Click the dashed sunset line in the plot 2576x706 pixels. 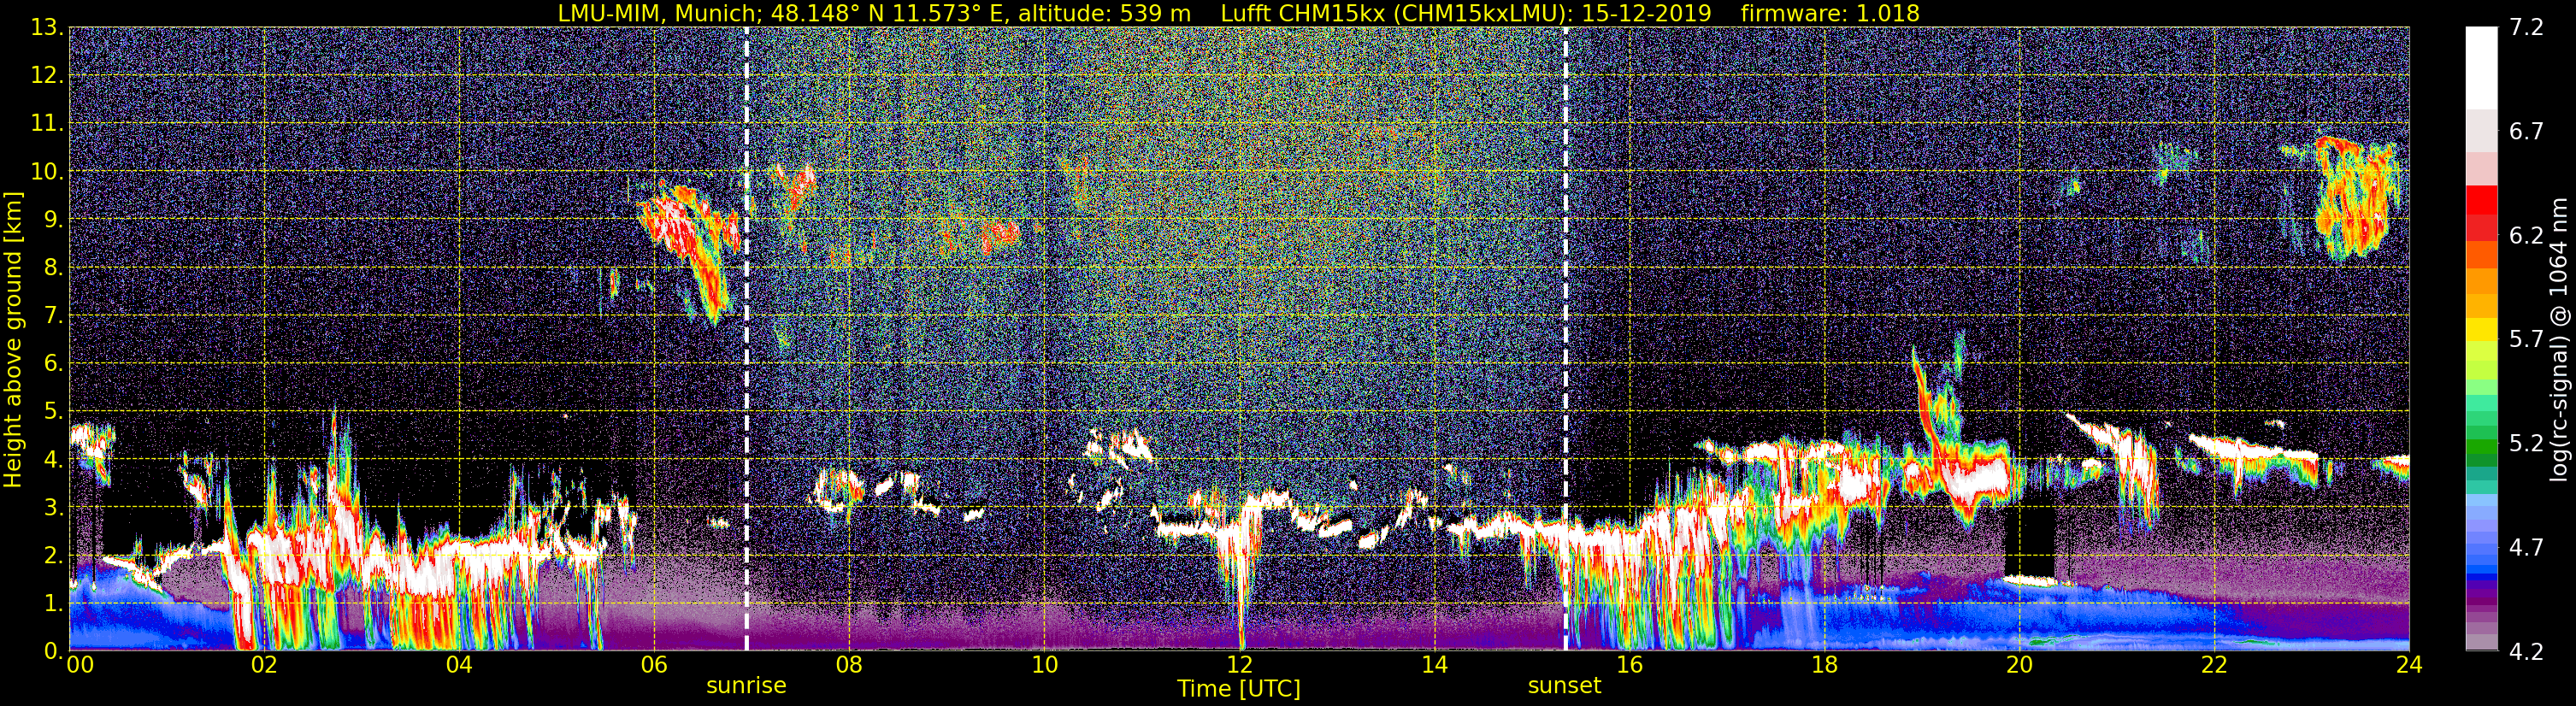click(1565, 339)
